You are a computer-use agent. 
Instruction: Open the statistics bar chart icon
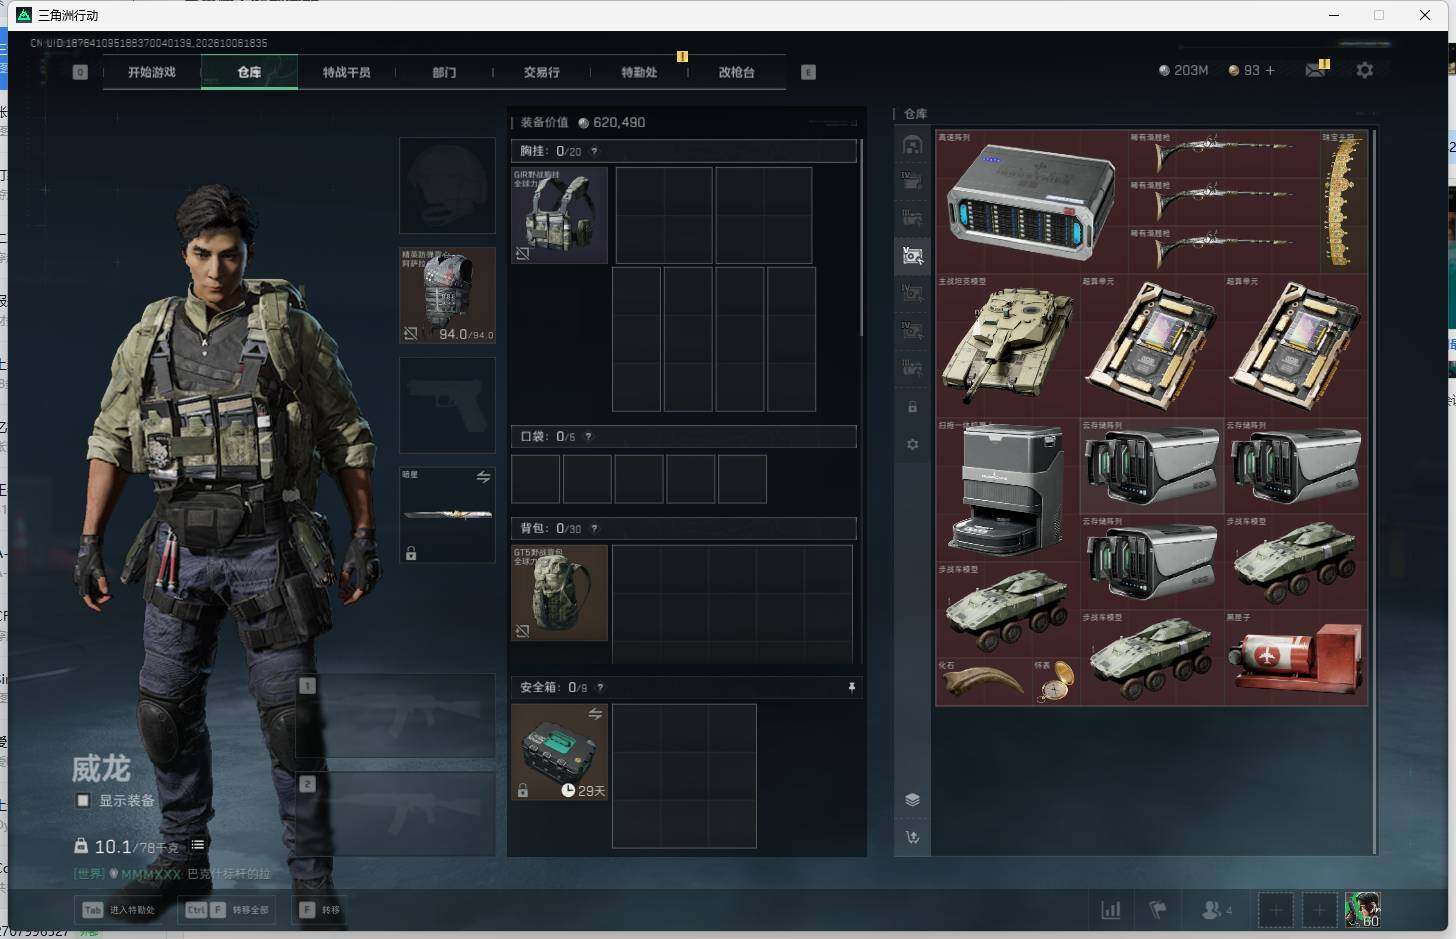pos(1110,910)
